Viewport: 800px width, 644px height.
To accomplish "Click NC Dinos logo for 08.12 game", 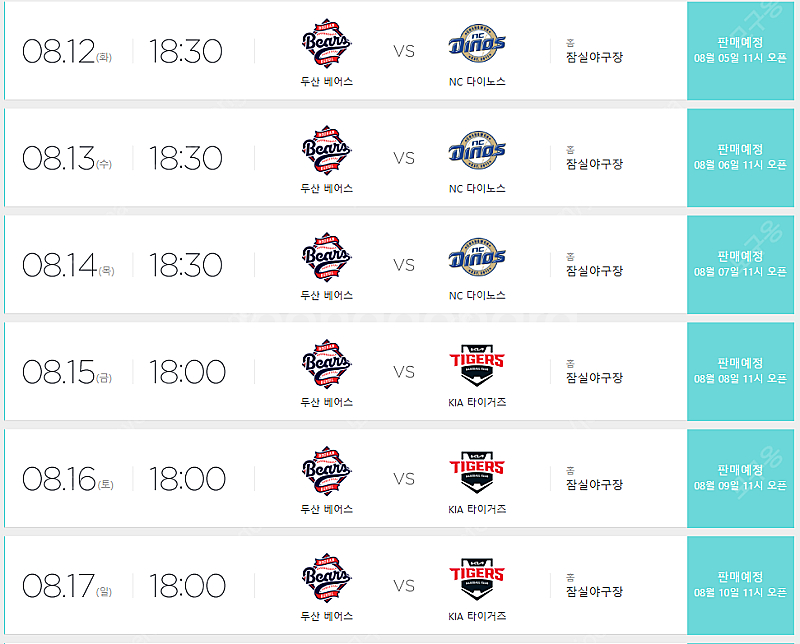I will point(477,43).
